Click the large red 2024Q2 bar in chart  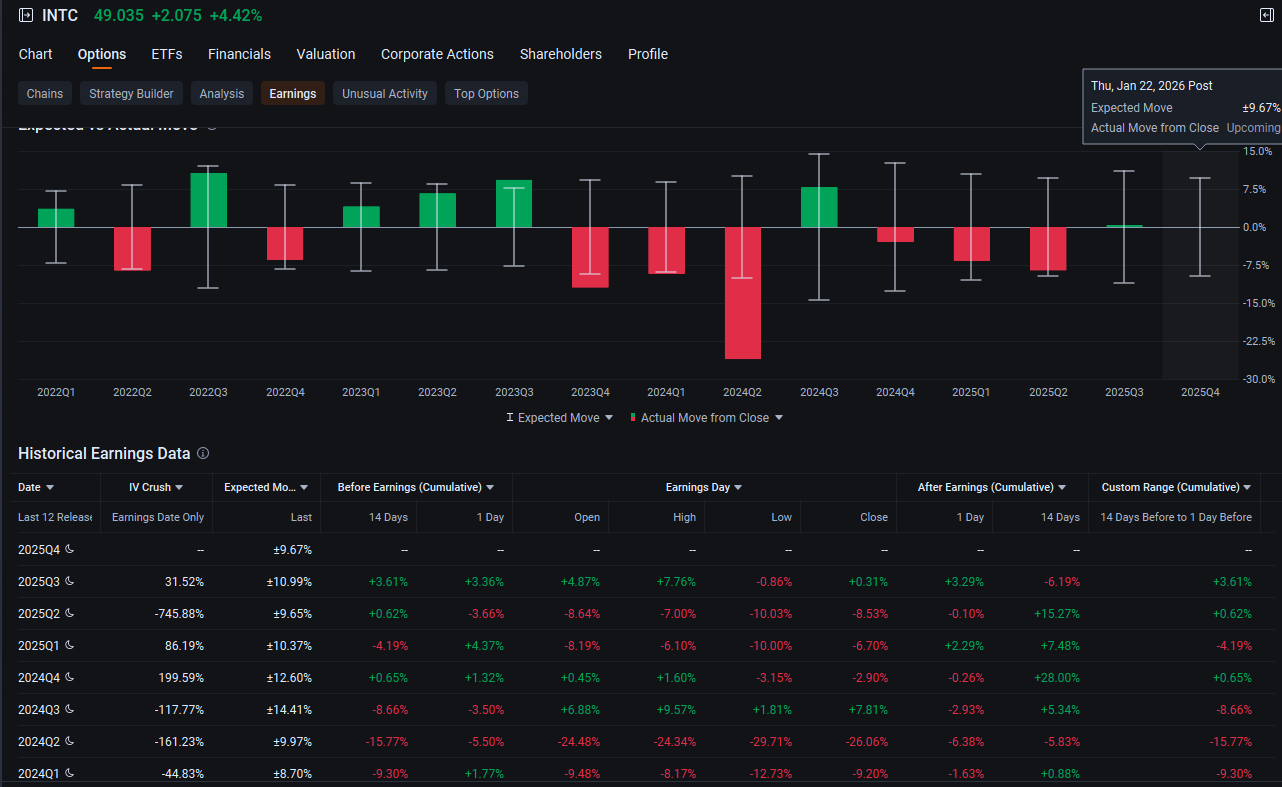pyautogui.click(x=742, y=293)
